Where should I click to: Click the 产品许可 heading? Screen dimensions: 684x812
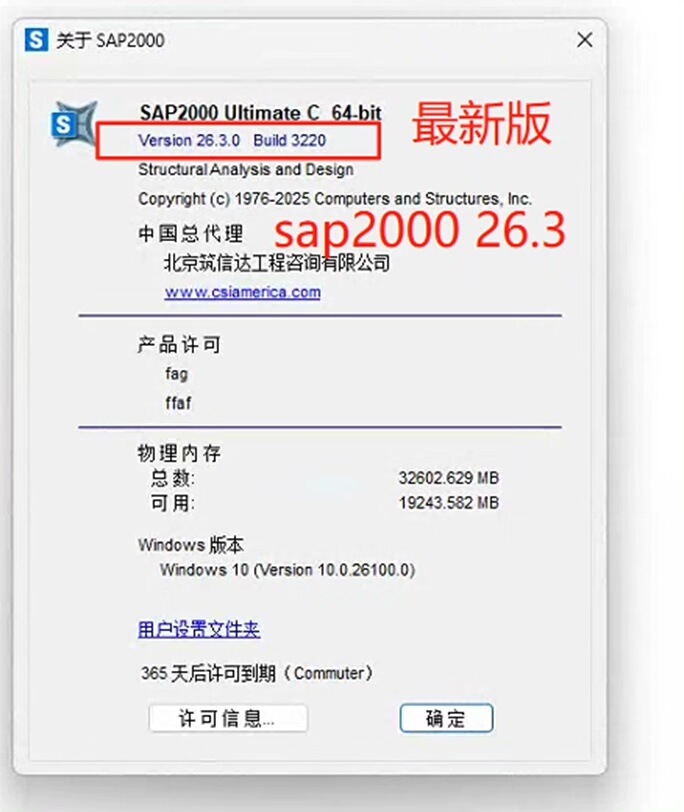[179, 344]
